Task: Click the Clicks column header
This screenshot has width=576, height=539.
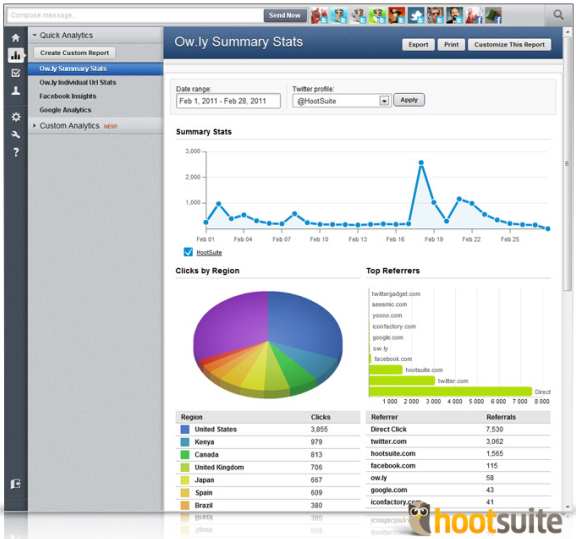Action: (x=320, y=417)
